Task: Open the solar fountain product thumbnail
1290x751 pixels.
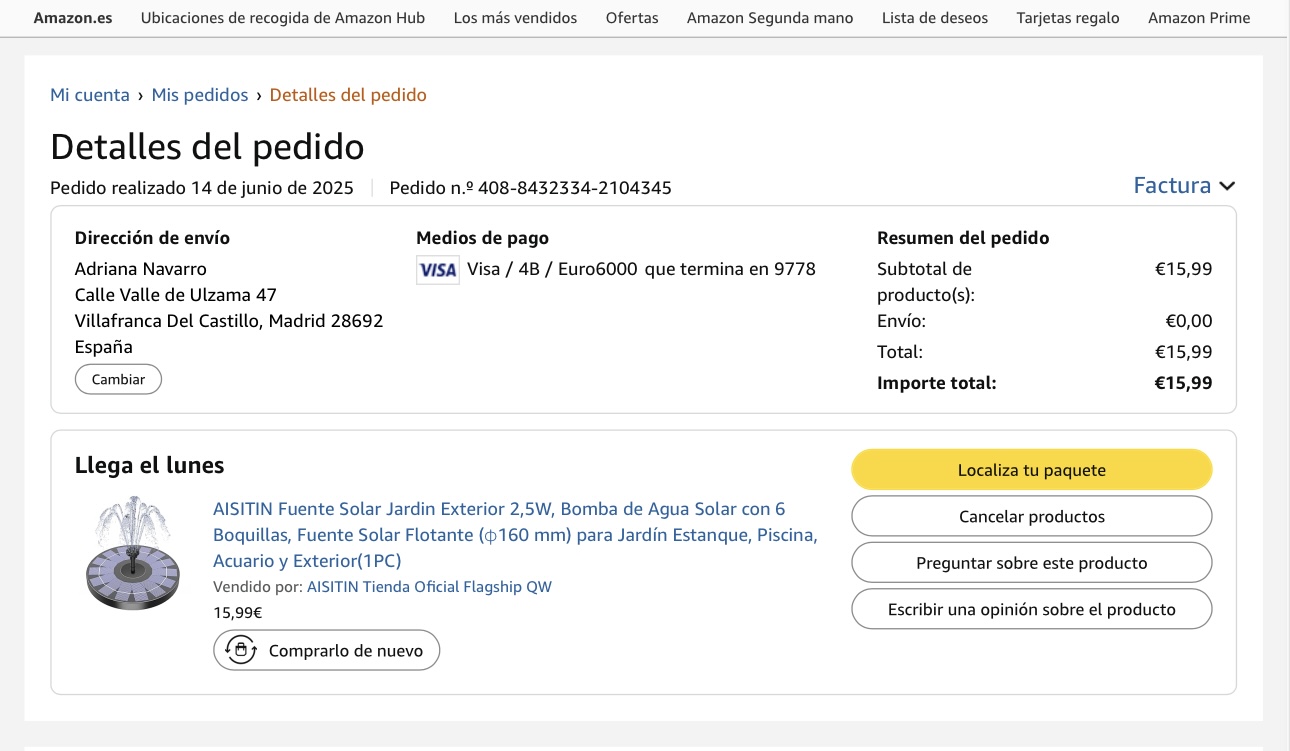Action: point(131,553)
